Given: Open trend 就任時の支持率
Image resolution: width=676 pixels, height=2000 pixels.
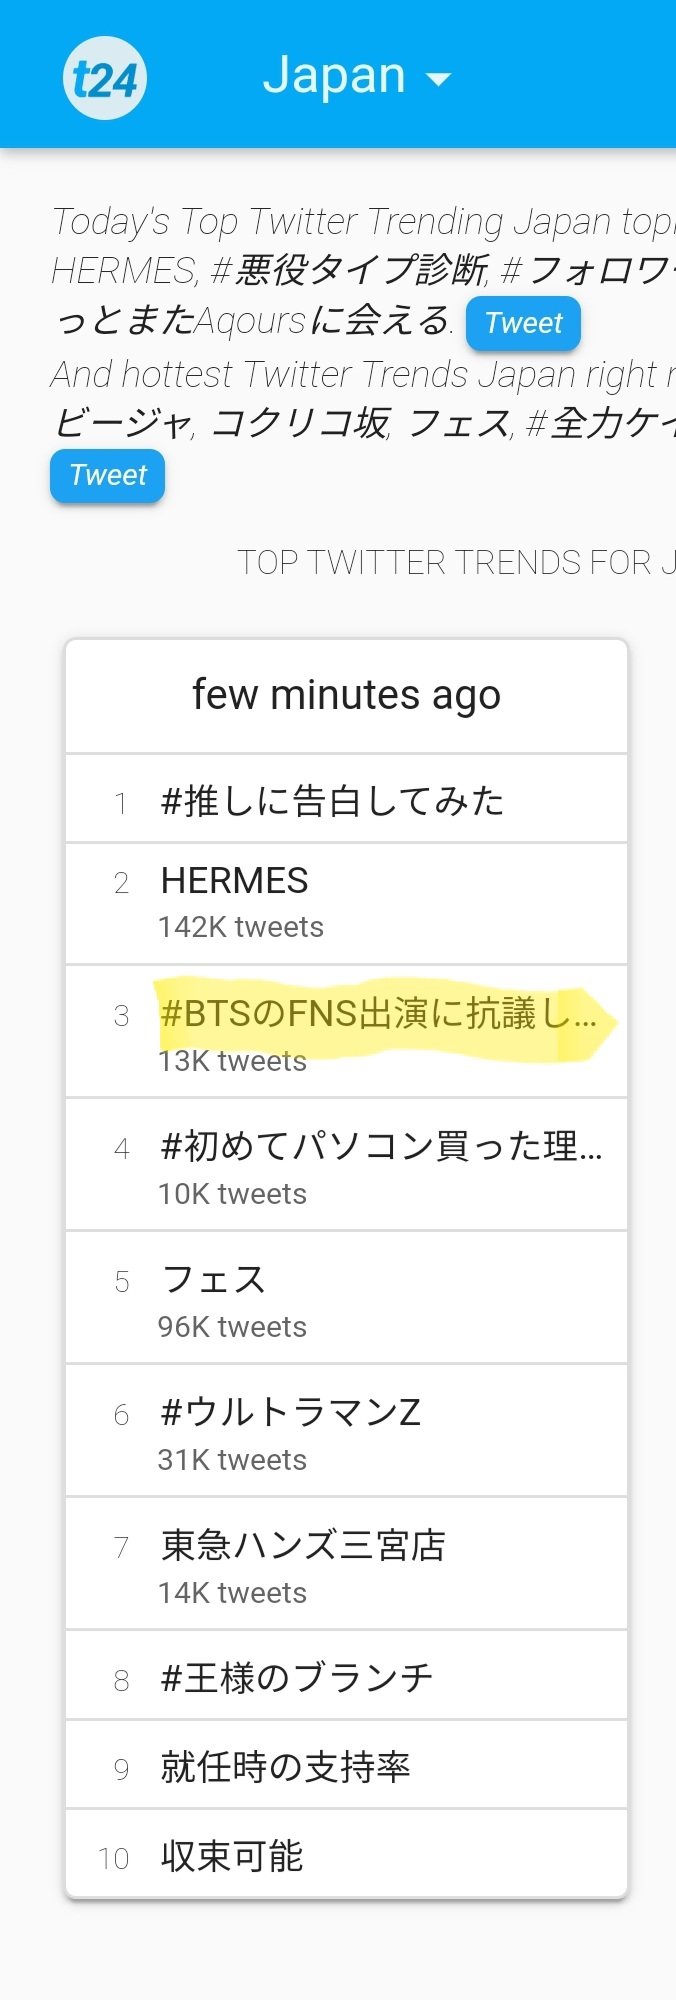Looking at the screenshot, I should tap(286, 1767).
